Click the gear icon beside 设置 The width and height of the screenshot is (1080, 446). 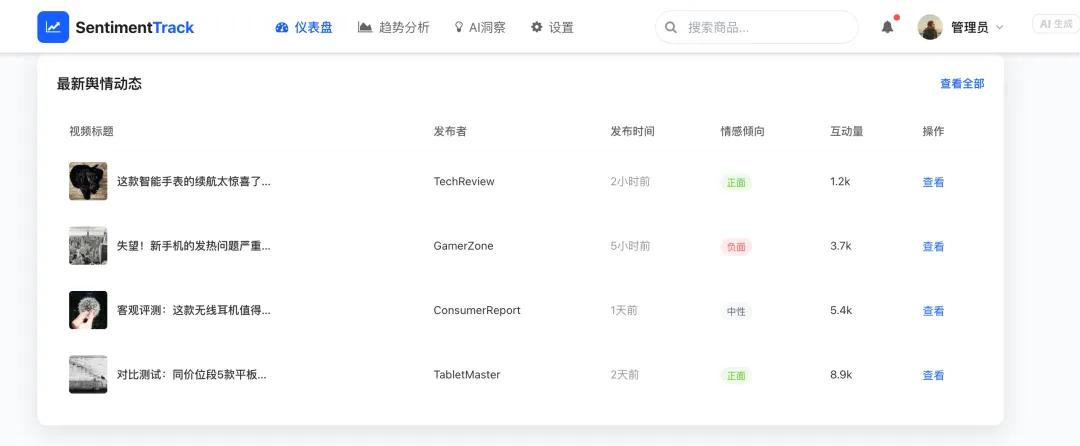pyautogui.click(x=537, y=28)
